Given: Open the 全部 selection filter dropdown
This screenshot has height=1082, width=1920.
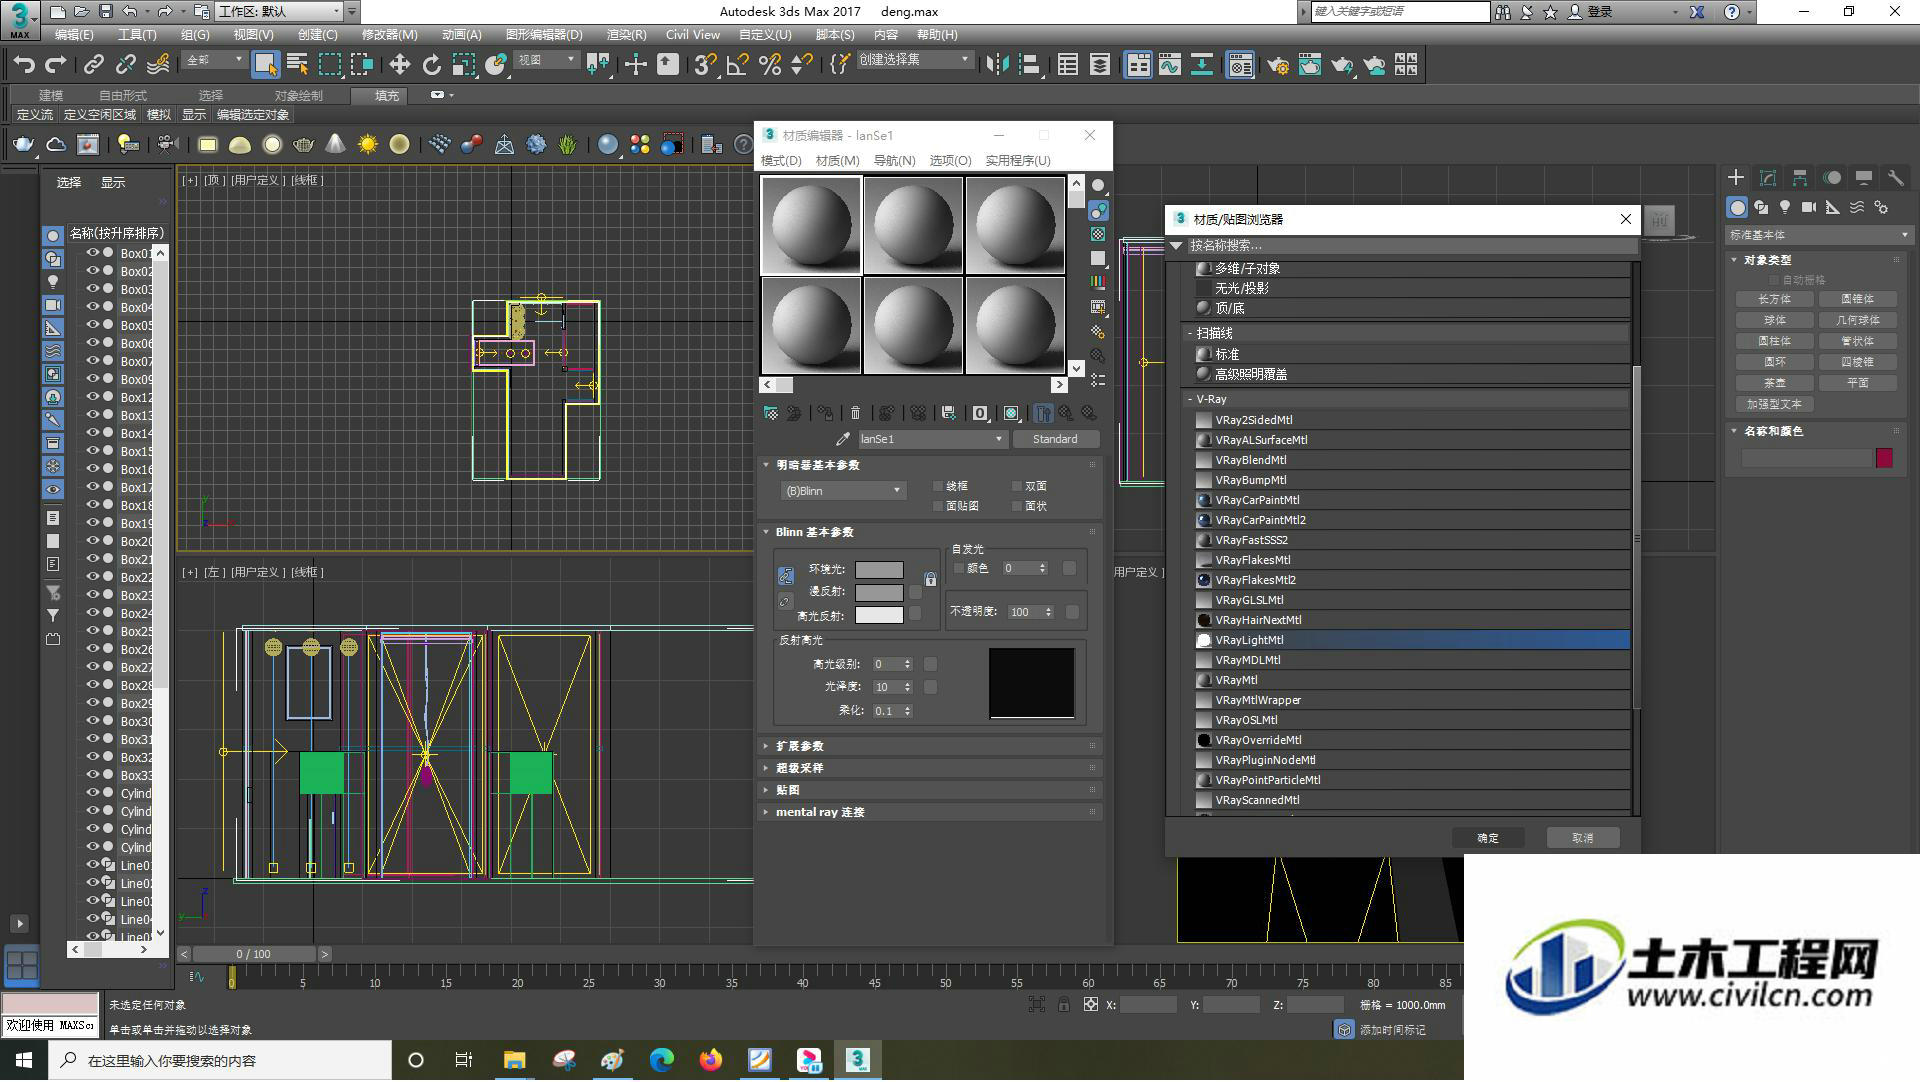Looking at the screenshot, I should [214, 61].
